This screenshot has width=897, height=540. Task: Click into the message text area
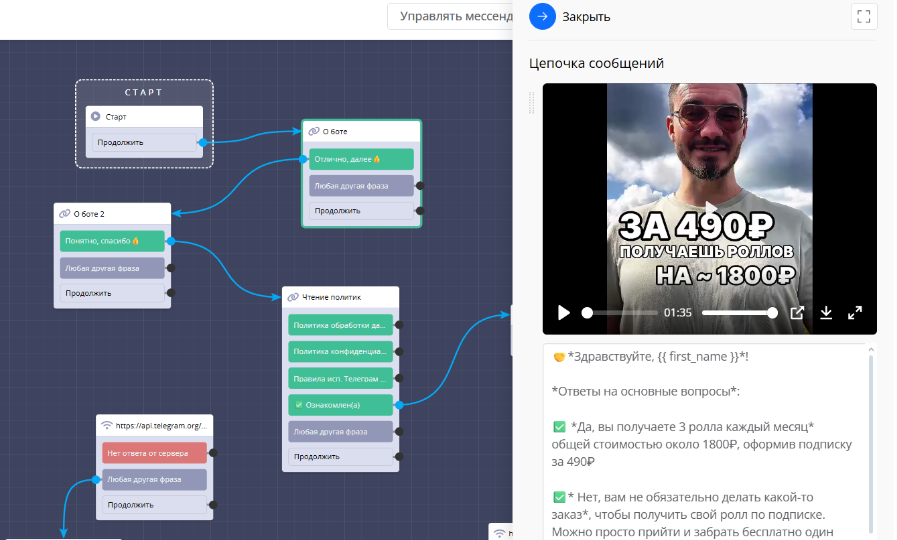coord(705,440)
